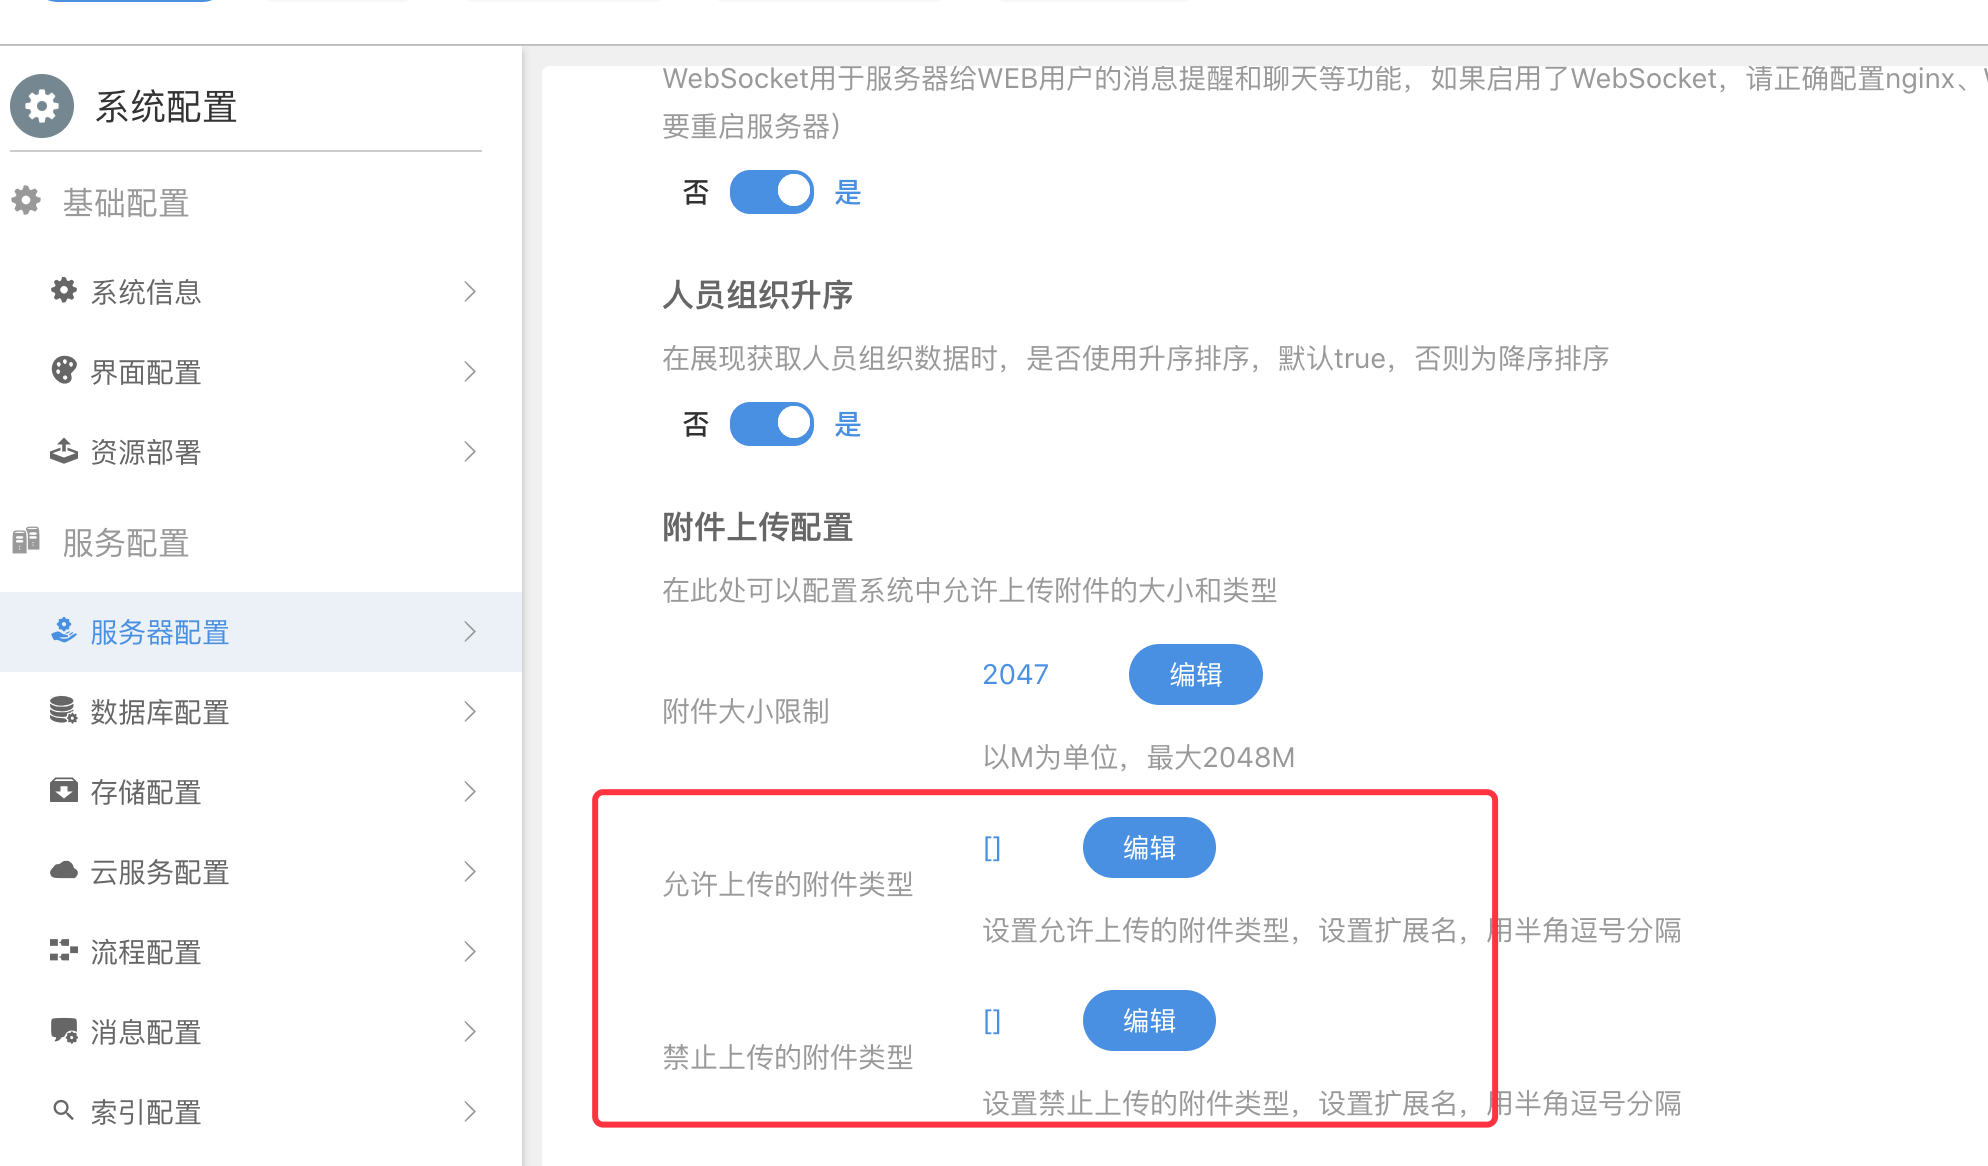Click the resource deployment upload icon
Image resolution: width=1988 pixels, height=1166 pixels.
click(64, 451)
